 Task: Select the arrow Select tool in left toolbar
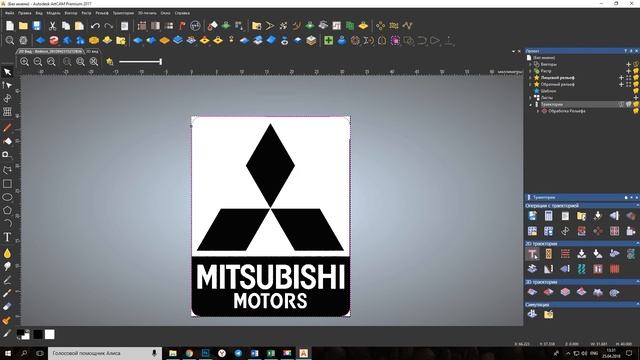click(x=7, y=72)
